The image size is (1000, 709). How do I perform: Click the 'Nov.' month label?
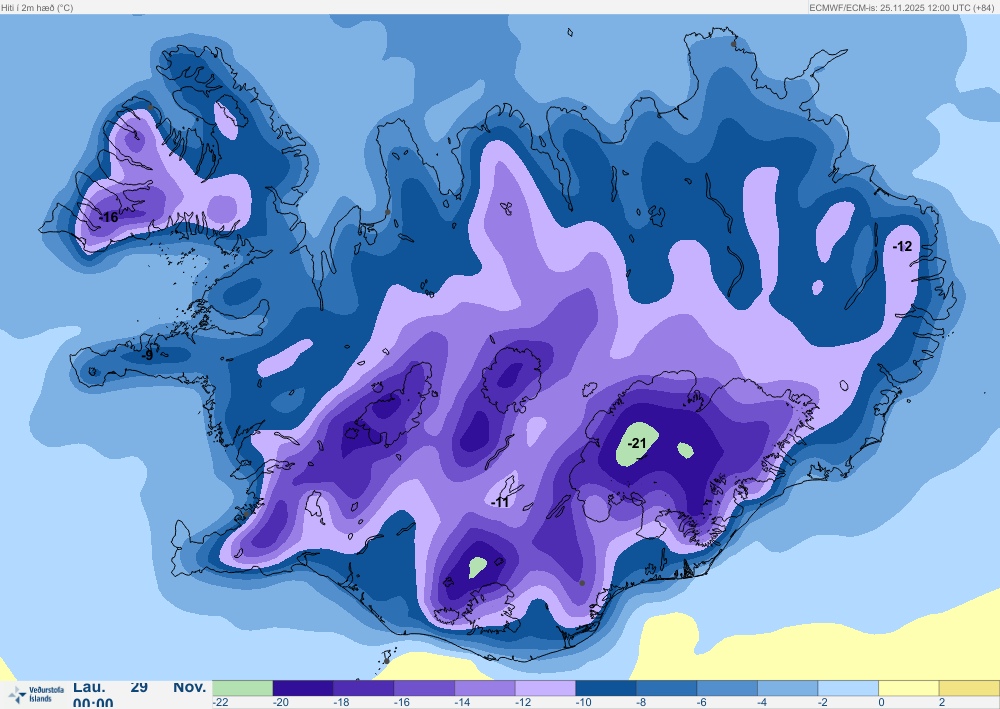click(189, 687)
